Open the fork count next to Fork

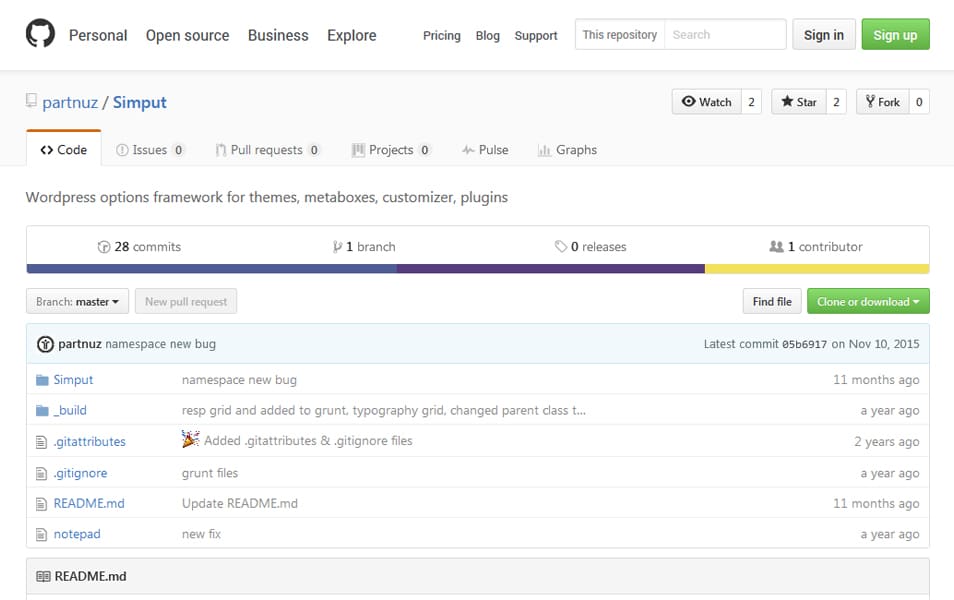click(x=919, y=102)
